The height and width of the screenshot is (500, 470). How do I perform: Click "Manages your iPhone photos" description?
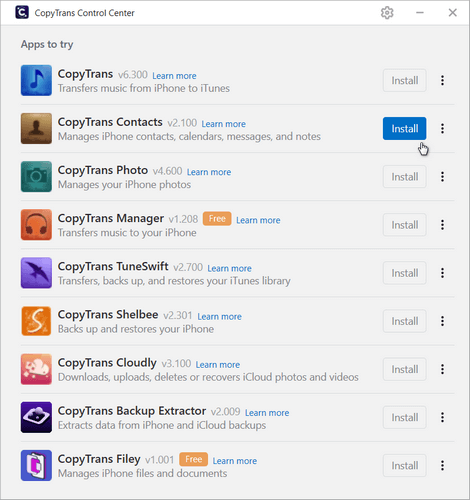(124, 185)
